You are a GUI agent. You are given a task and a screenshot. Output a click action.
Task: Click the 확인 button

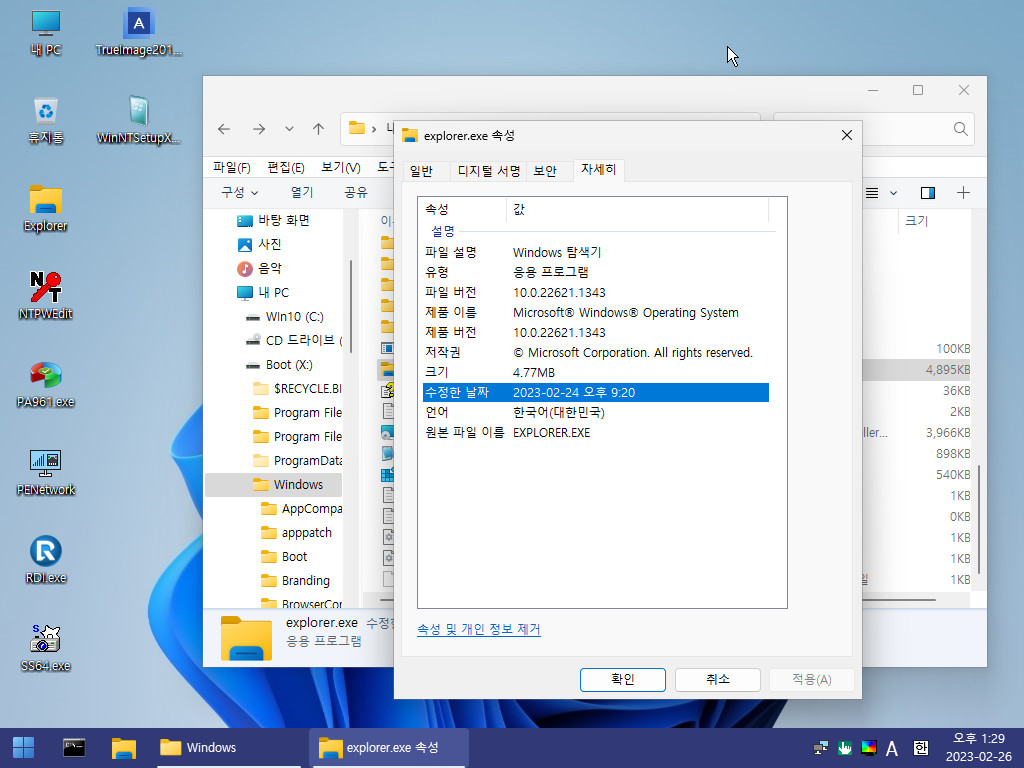point(622,680)
